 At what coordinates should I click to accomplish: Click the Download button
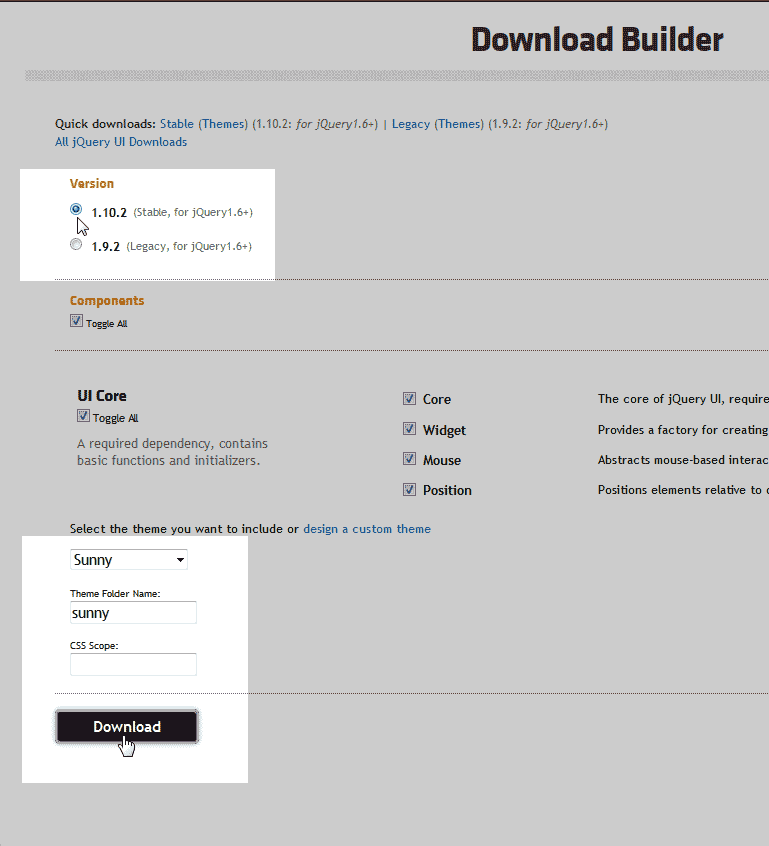127,727
